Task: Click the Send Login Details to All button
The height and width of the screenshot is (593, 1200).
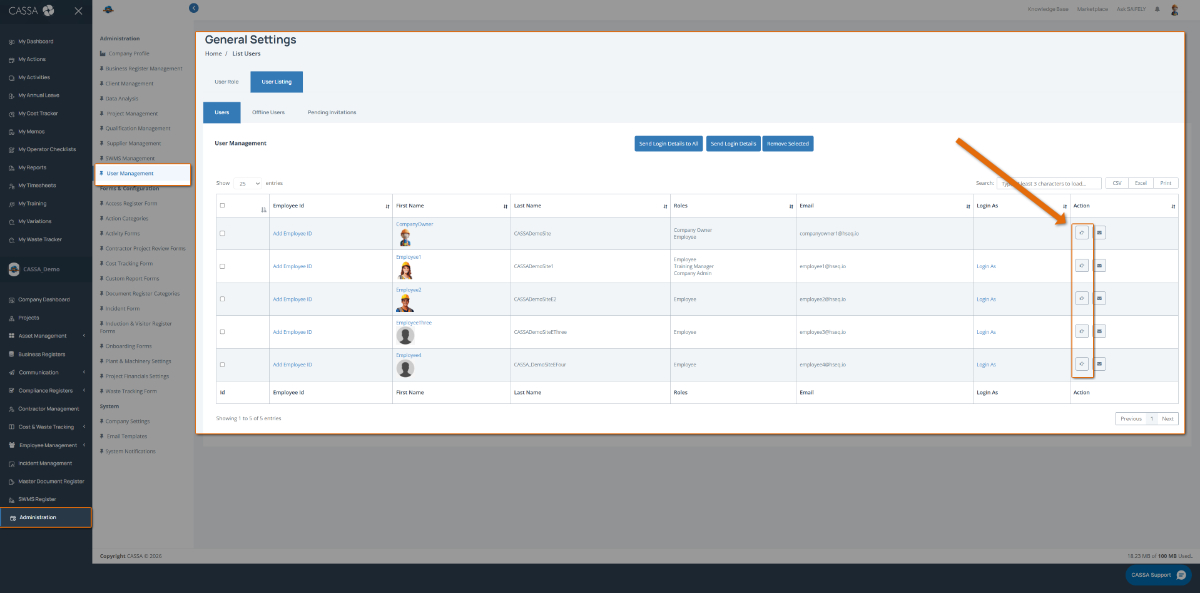Action: 669,144
